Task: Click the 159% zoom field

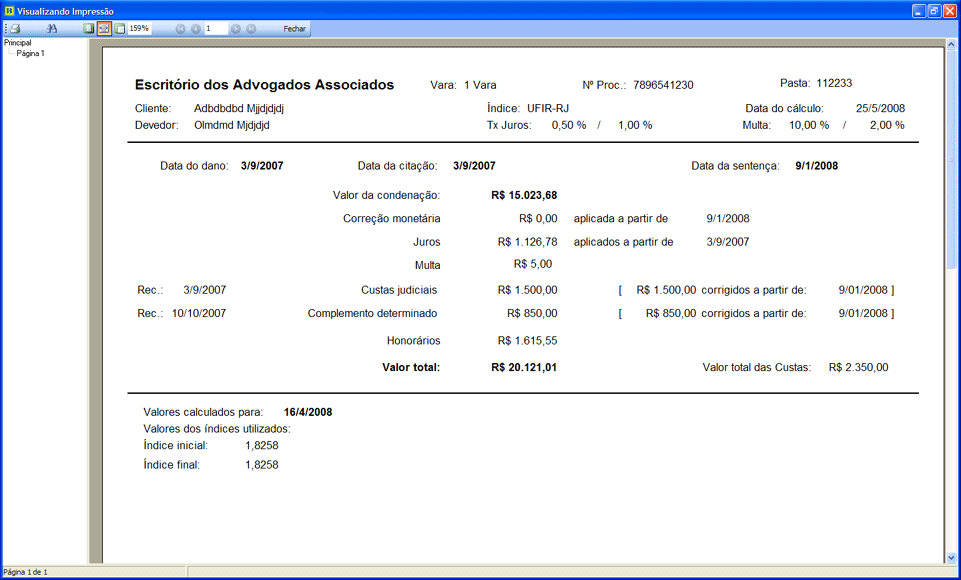Action: 140,29
